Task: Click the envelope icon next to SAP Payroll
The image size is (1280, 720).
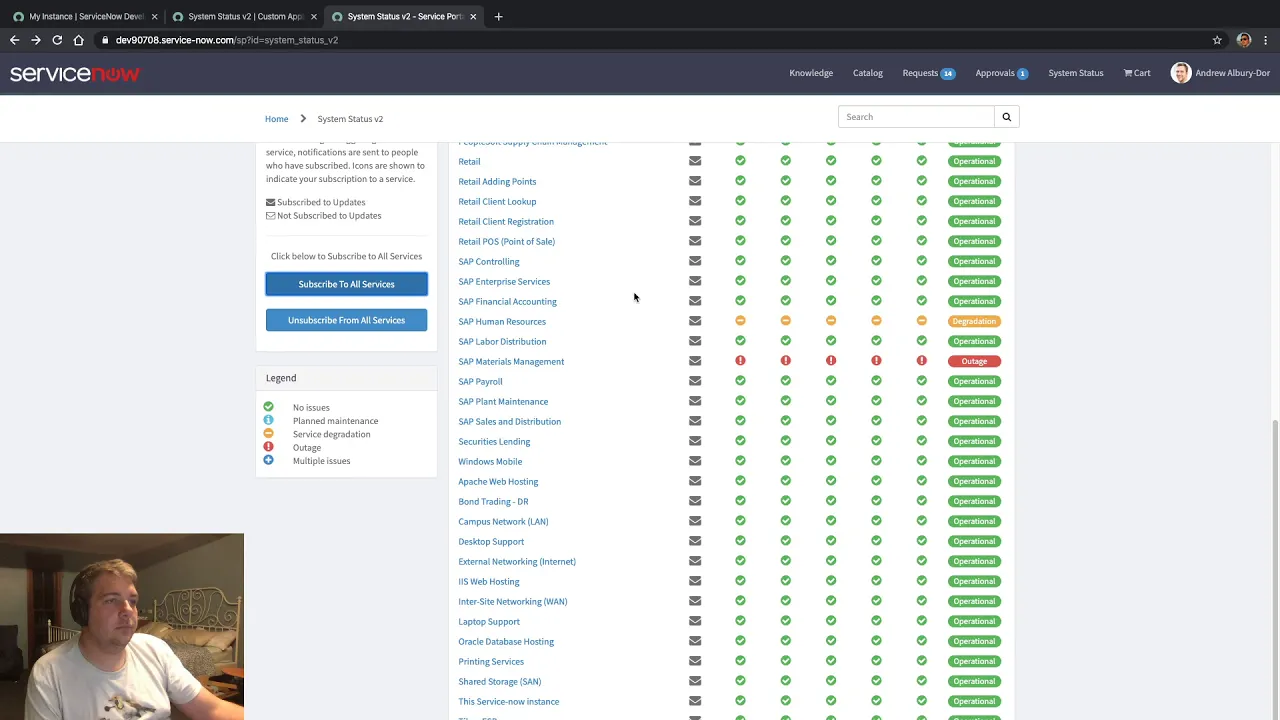Action: click(x=695, y=381)
